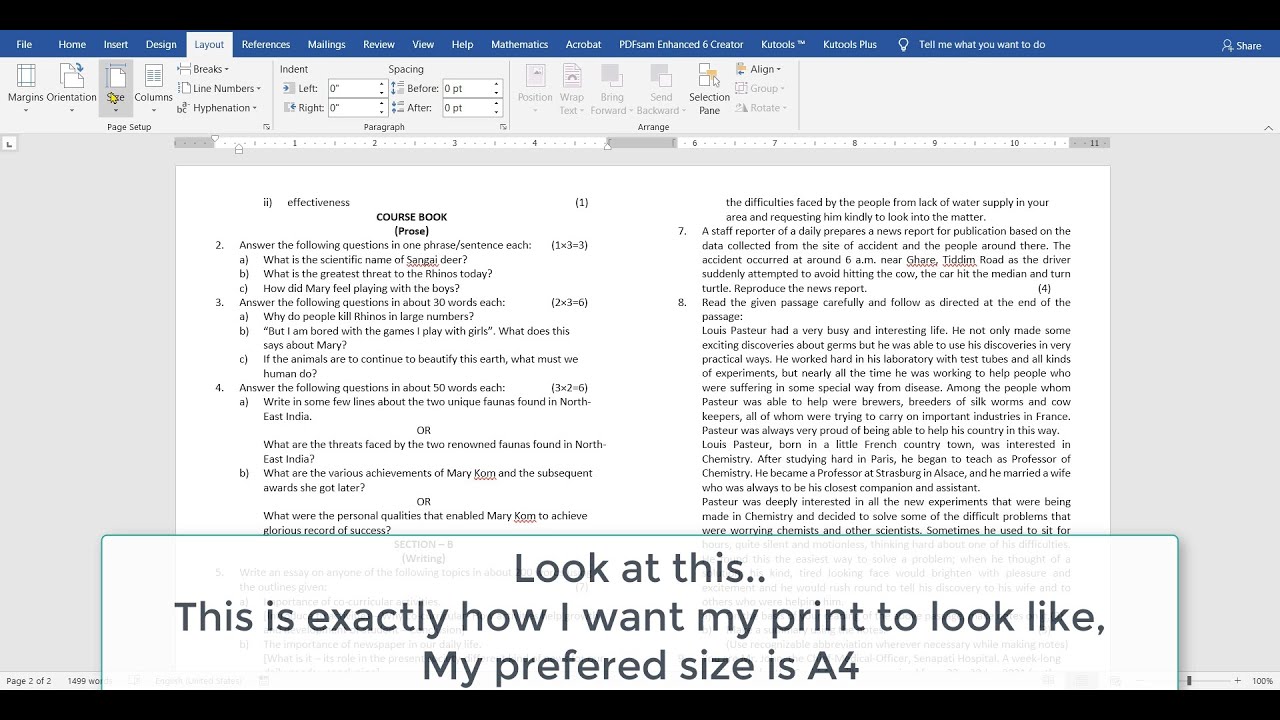Image resolution: width=1280 pixels, height=720 pixels.
Task: Click the Wrap Text button
Action: click(x=572, y=89)
